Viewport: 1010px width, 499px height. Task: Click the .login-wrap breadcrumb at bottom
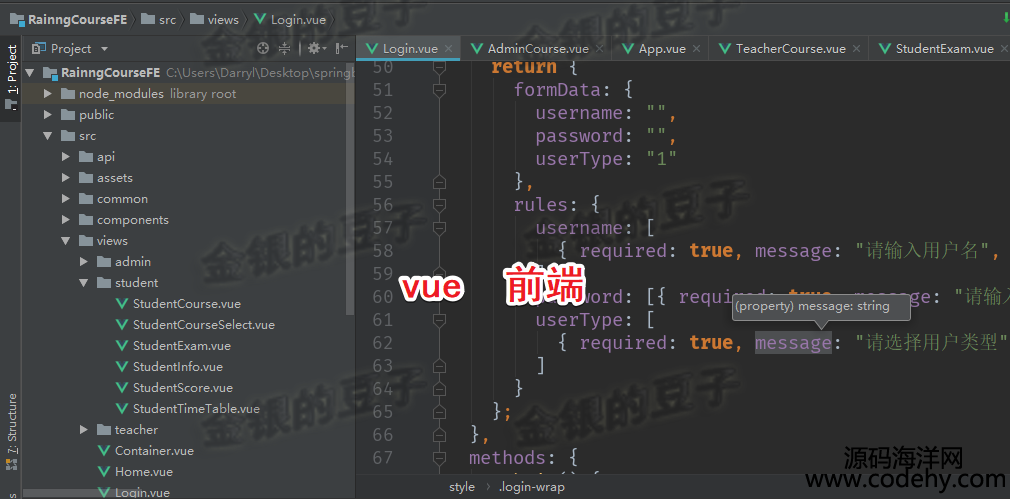[531, 487]
